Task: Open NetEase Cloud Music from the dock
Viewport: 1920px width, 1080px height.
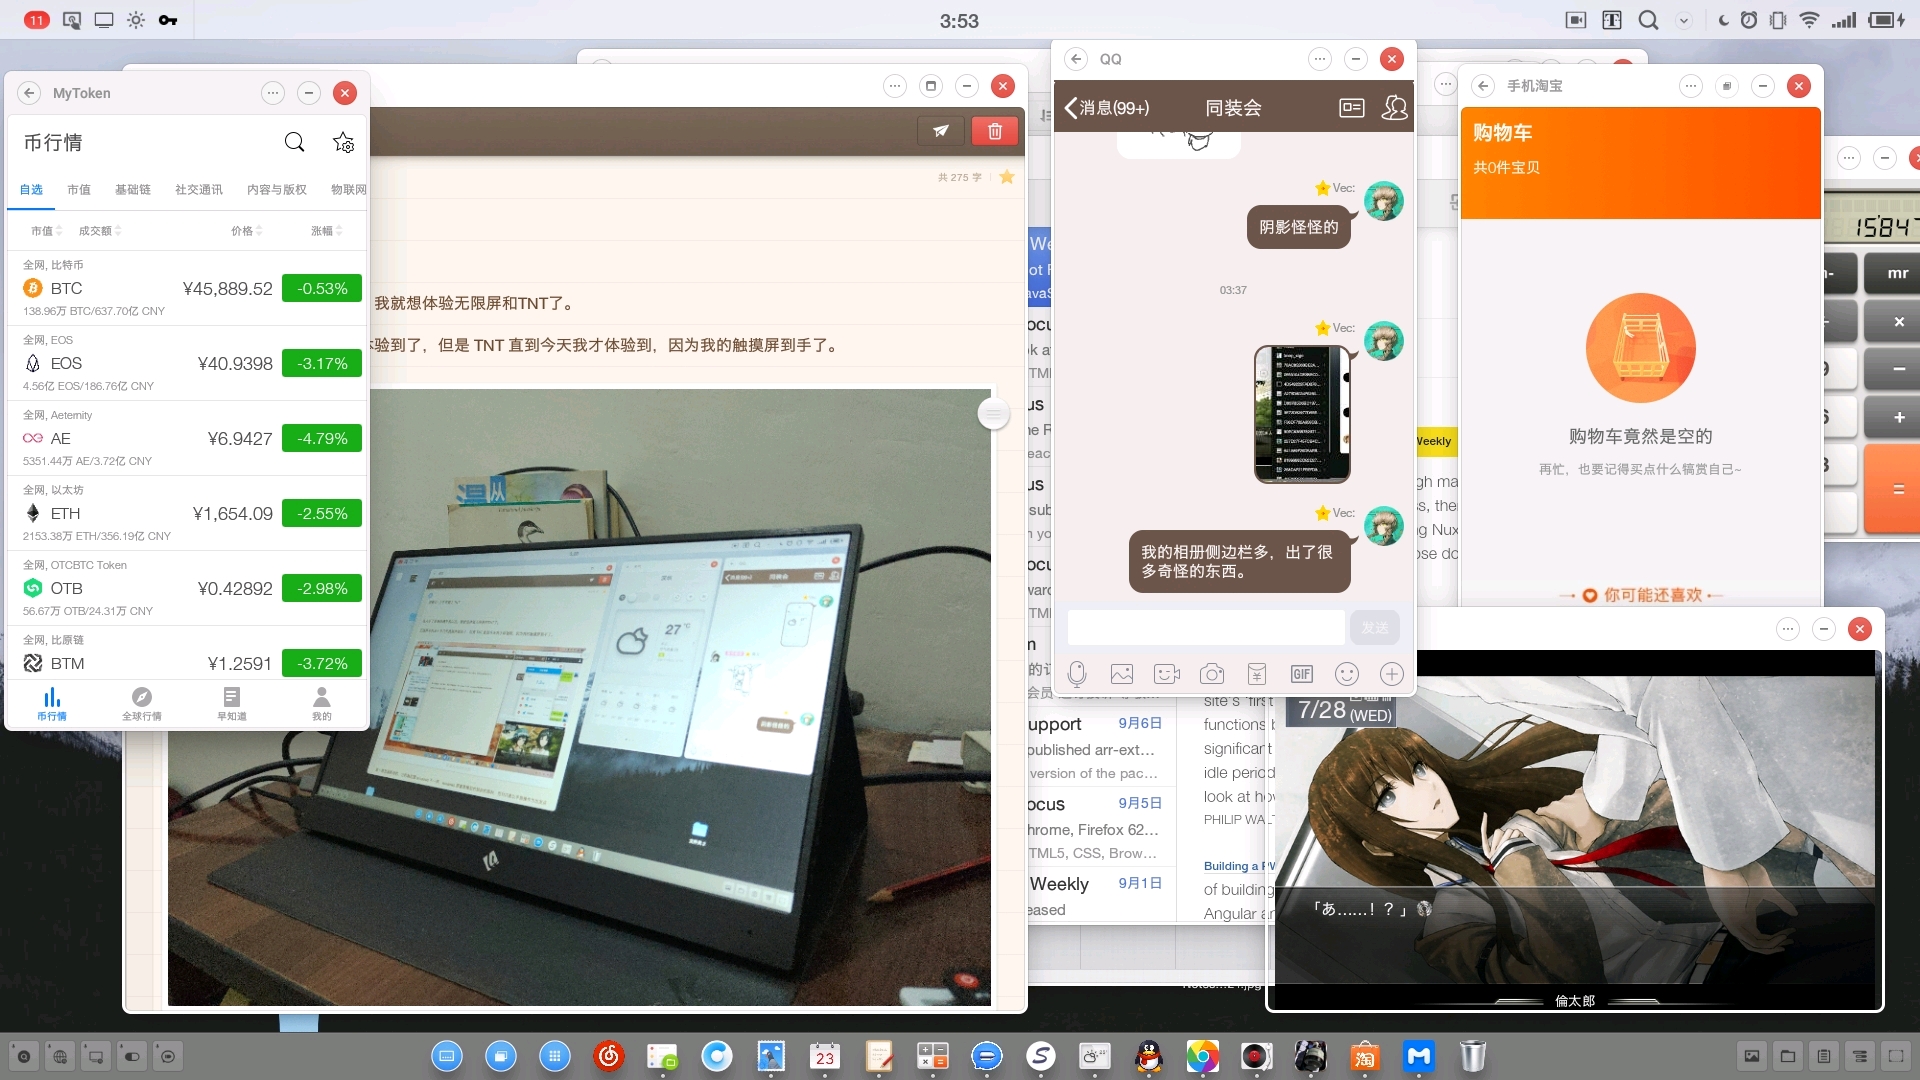Action: coord(608,1056)
